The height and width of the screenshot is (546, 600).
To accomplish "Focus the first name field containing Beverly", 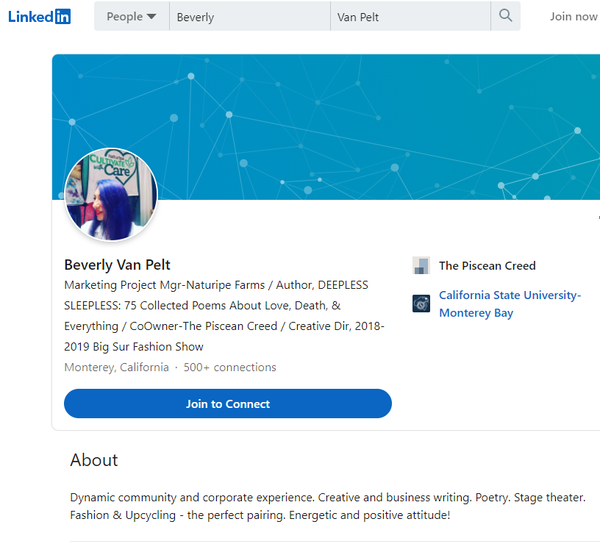I will pyautogui.click(x=249, y=17).
